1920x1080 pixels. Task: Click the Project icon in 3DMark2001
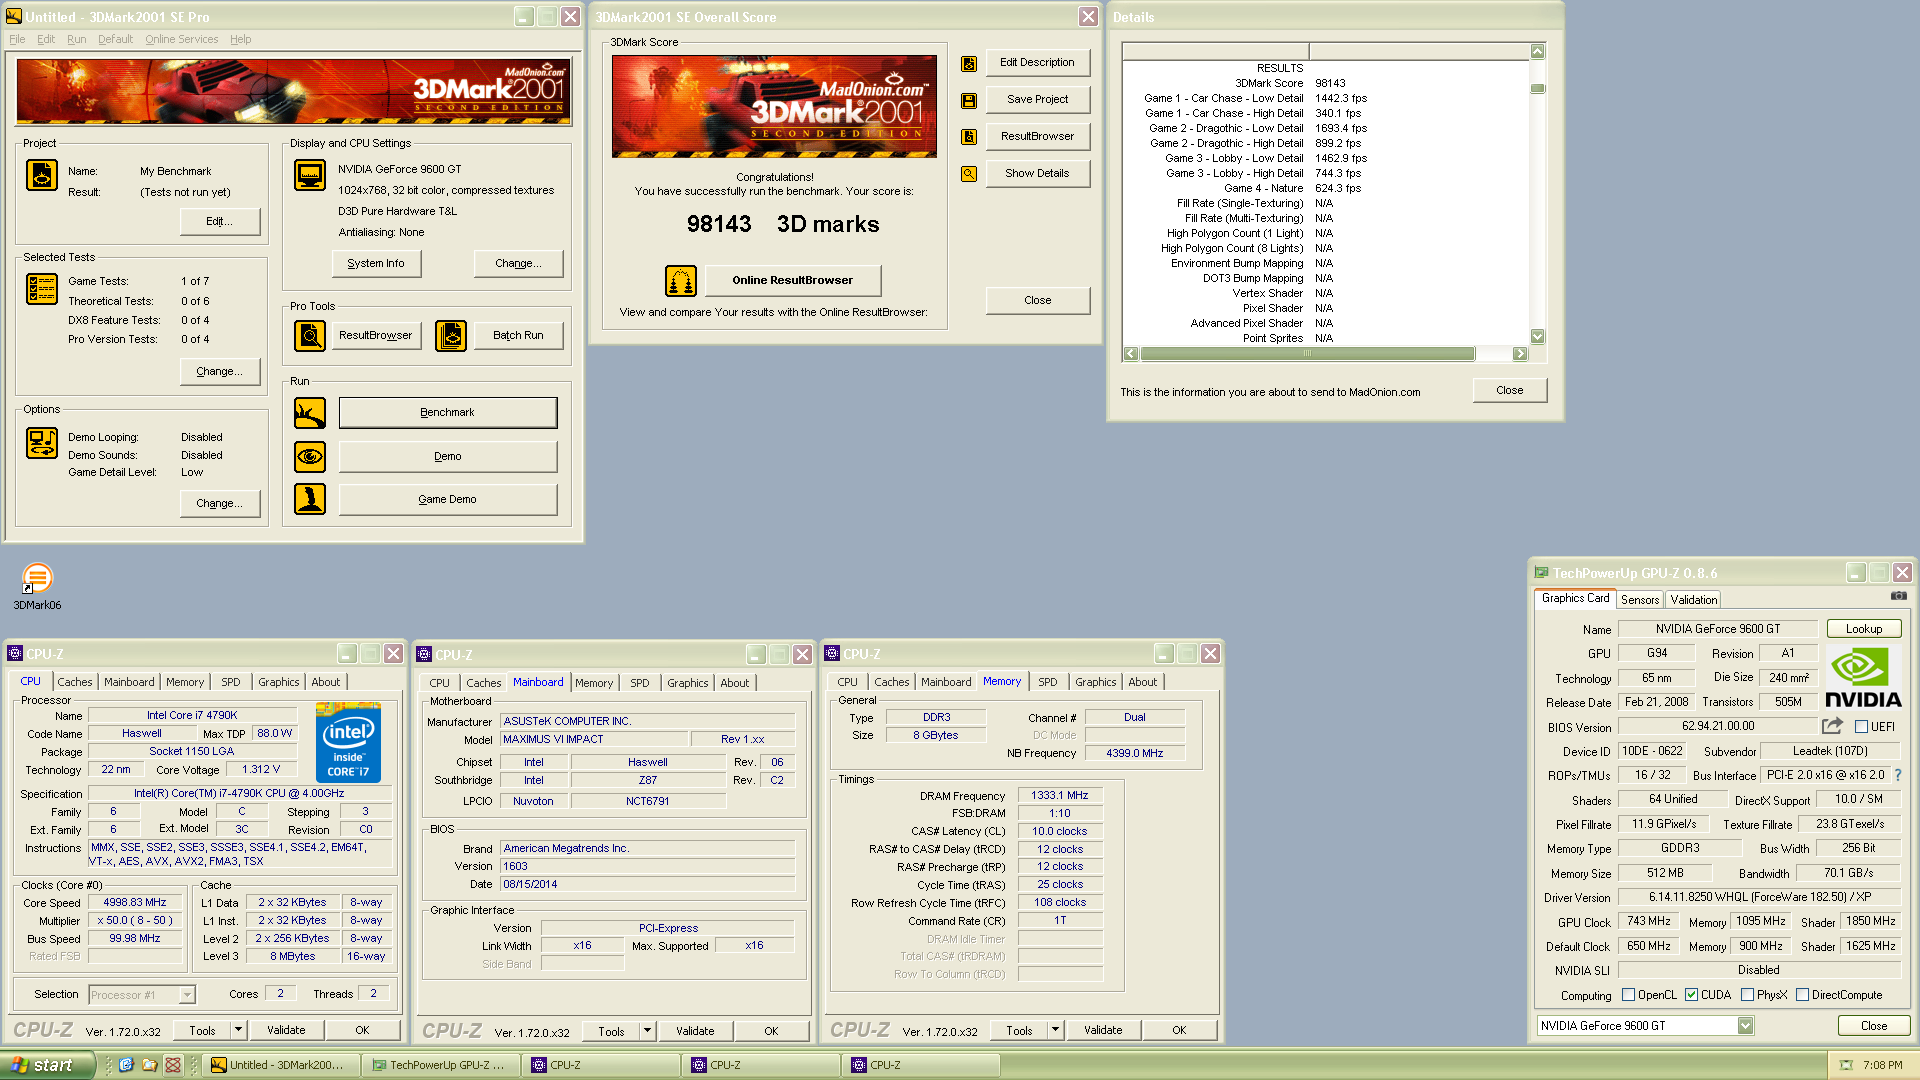tap(42, 174)
